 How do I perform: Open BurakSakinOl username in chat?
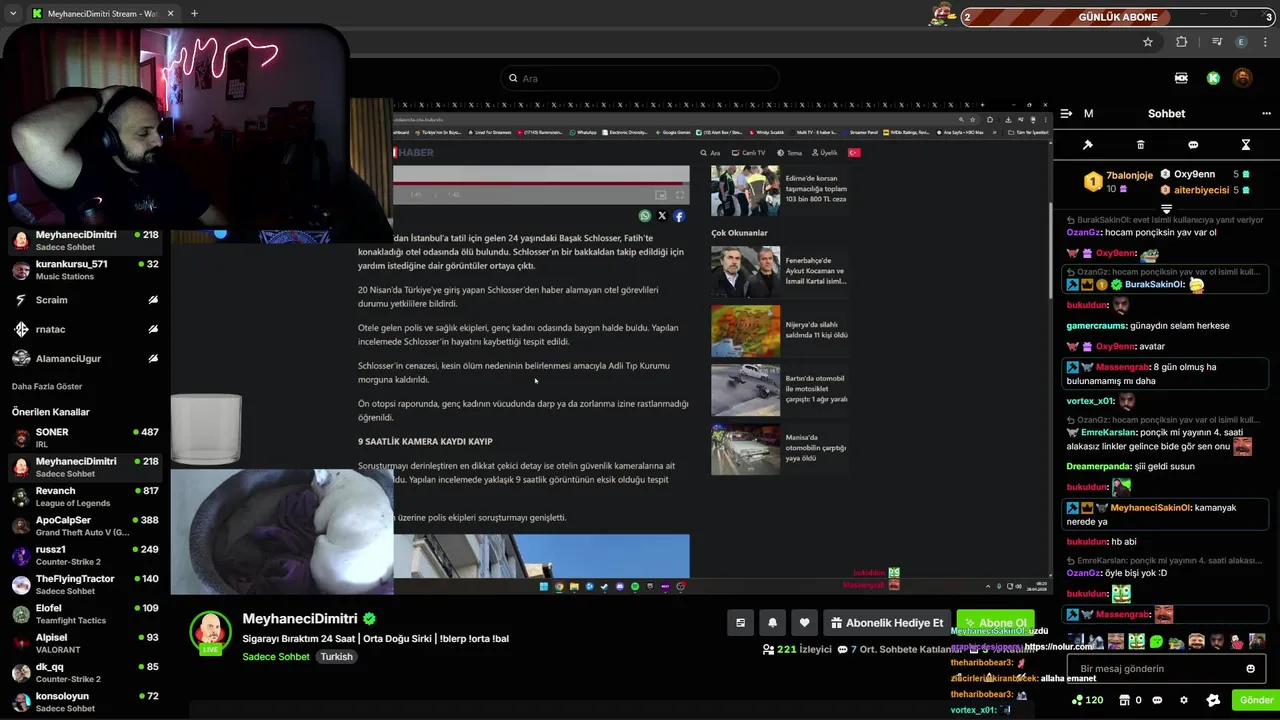1153,284
